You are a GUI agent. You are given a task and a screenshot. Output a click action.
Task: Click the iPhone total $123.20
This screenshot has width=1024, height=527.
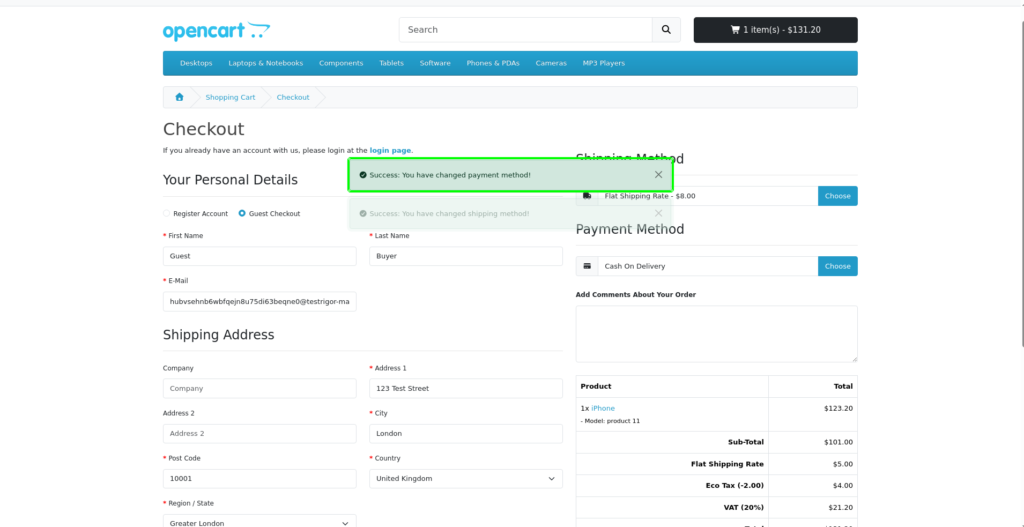click(x=839, y=408)
